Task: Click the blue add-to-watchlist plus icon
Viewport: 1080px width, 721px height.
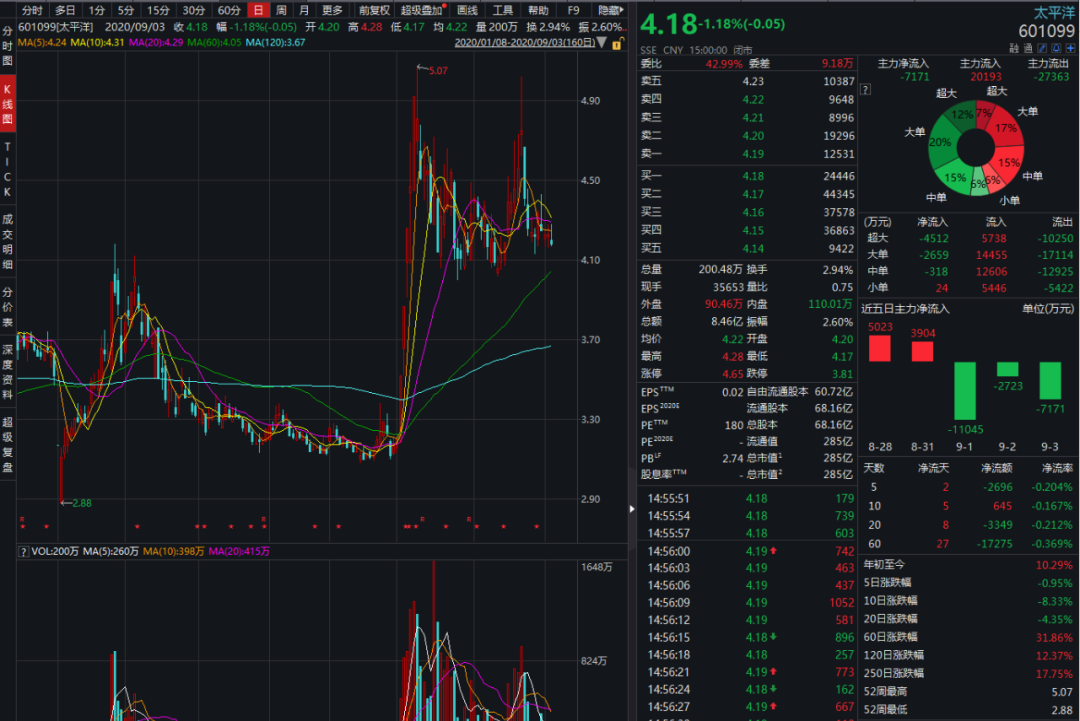Action: click(1070, 48)
